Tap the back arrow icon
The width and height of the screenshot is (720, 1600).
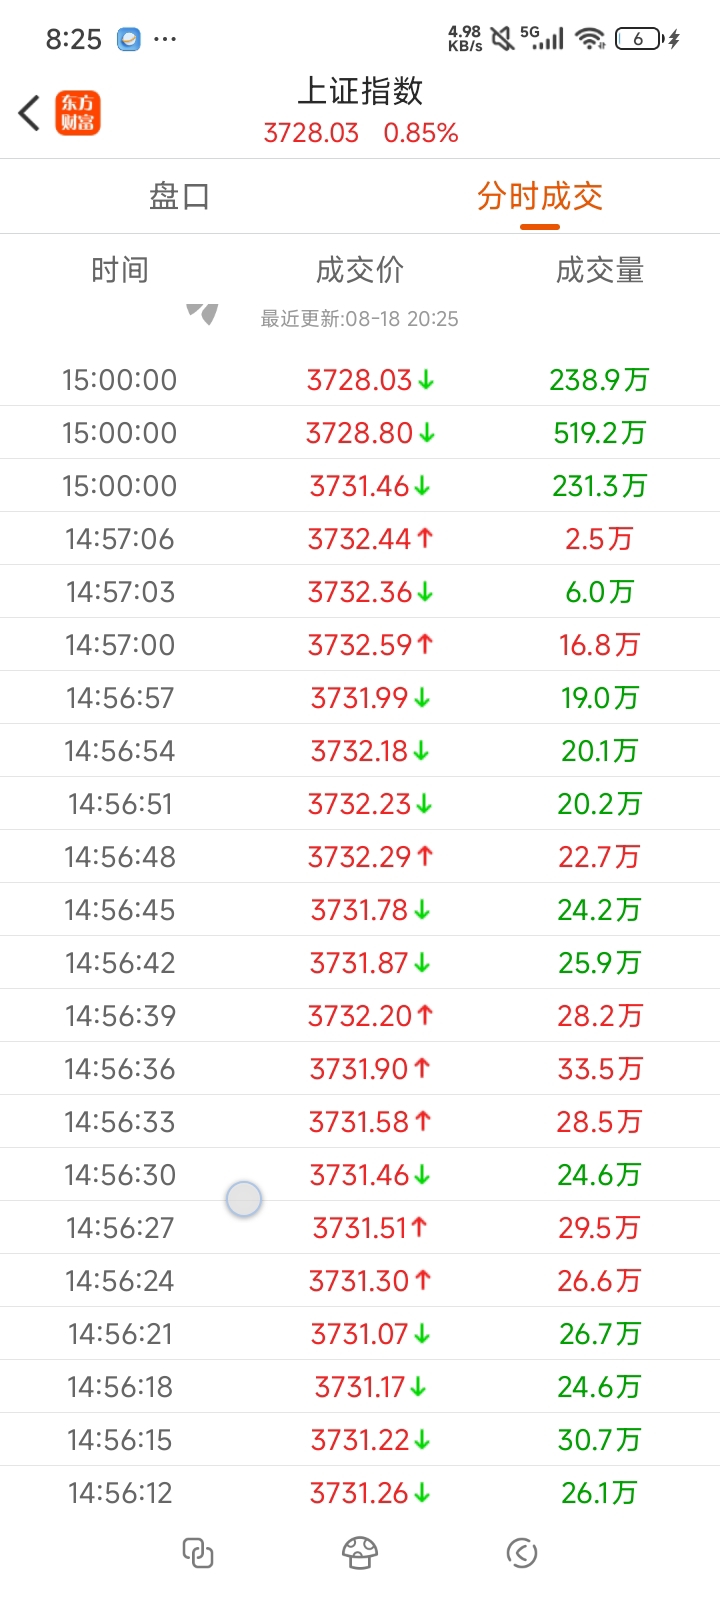click(x=29, y=112)
